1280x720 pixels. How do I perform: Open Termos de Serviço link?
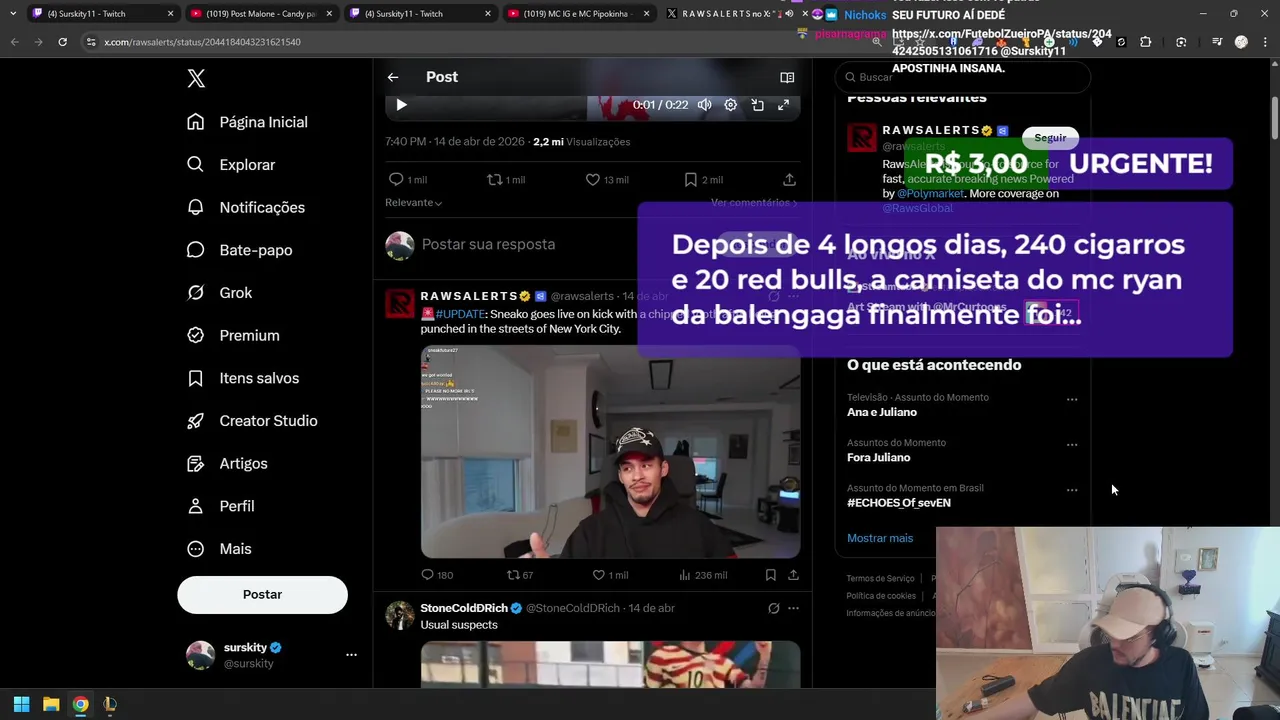pyautogui.click(x=880, y=578)
